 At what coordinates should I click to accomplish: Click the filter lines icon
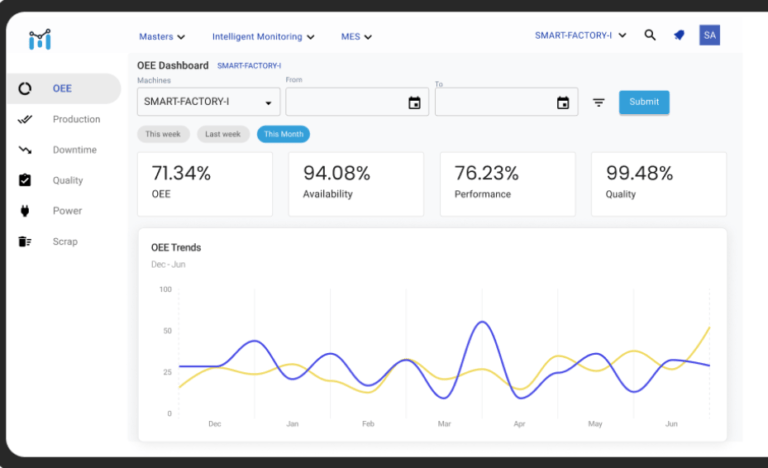point(599,102)
